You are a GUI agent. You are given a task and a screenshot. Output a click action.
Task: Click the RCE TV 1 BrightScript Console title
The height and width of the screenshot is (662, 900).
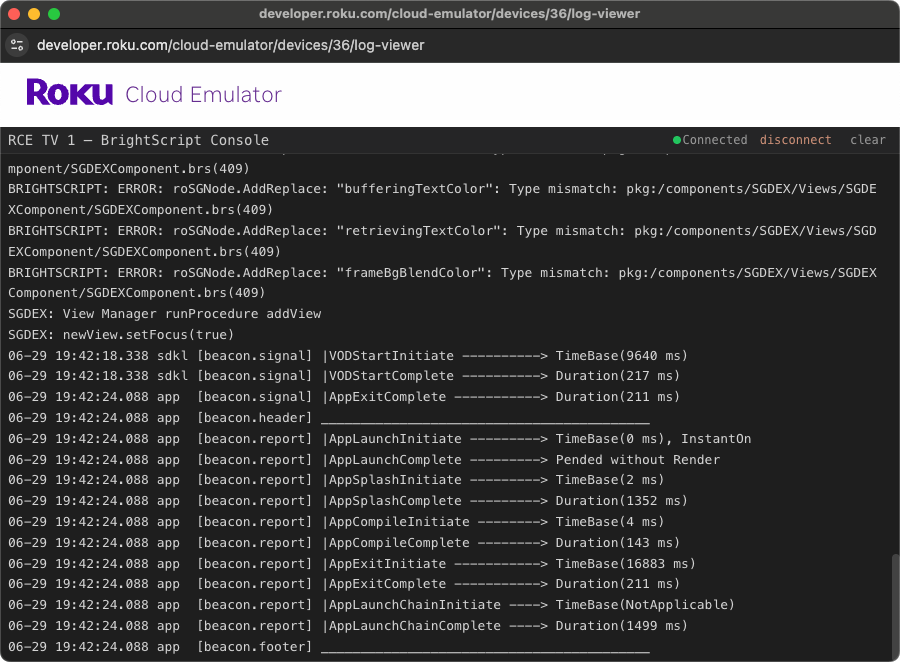click(x=138, y=141)
